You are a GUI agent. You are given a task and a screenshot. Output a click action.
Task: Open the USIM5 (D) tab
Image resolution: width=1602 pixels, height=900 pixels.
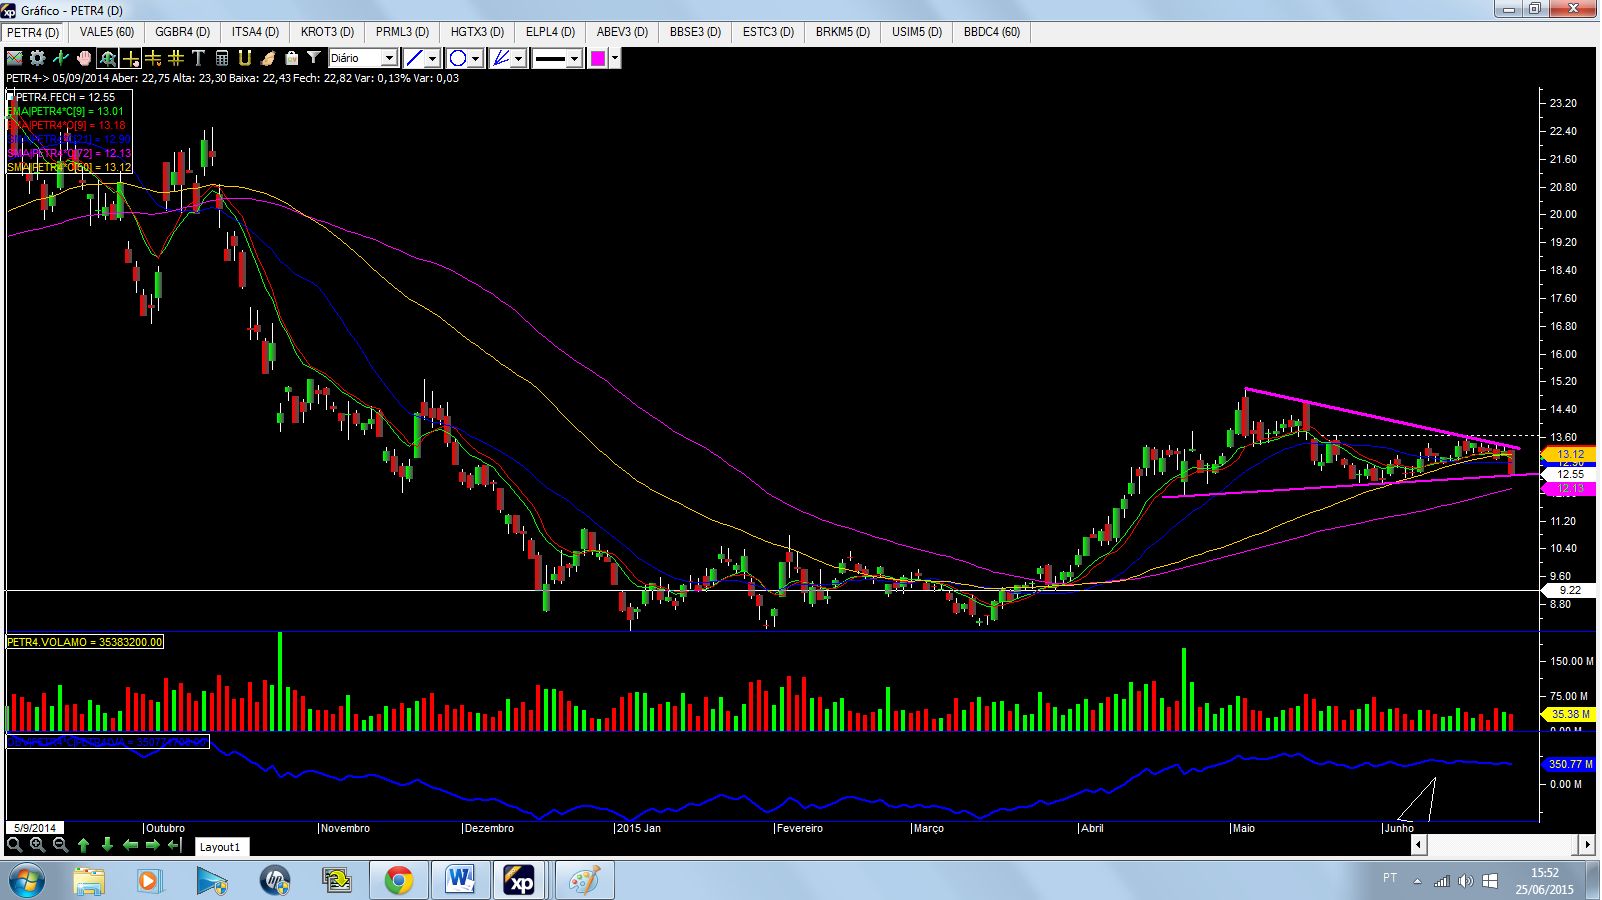(x=917, y=32)
